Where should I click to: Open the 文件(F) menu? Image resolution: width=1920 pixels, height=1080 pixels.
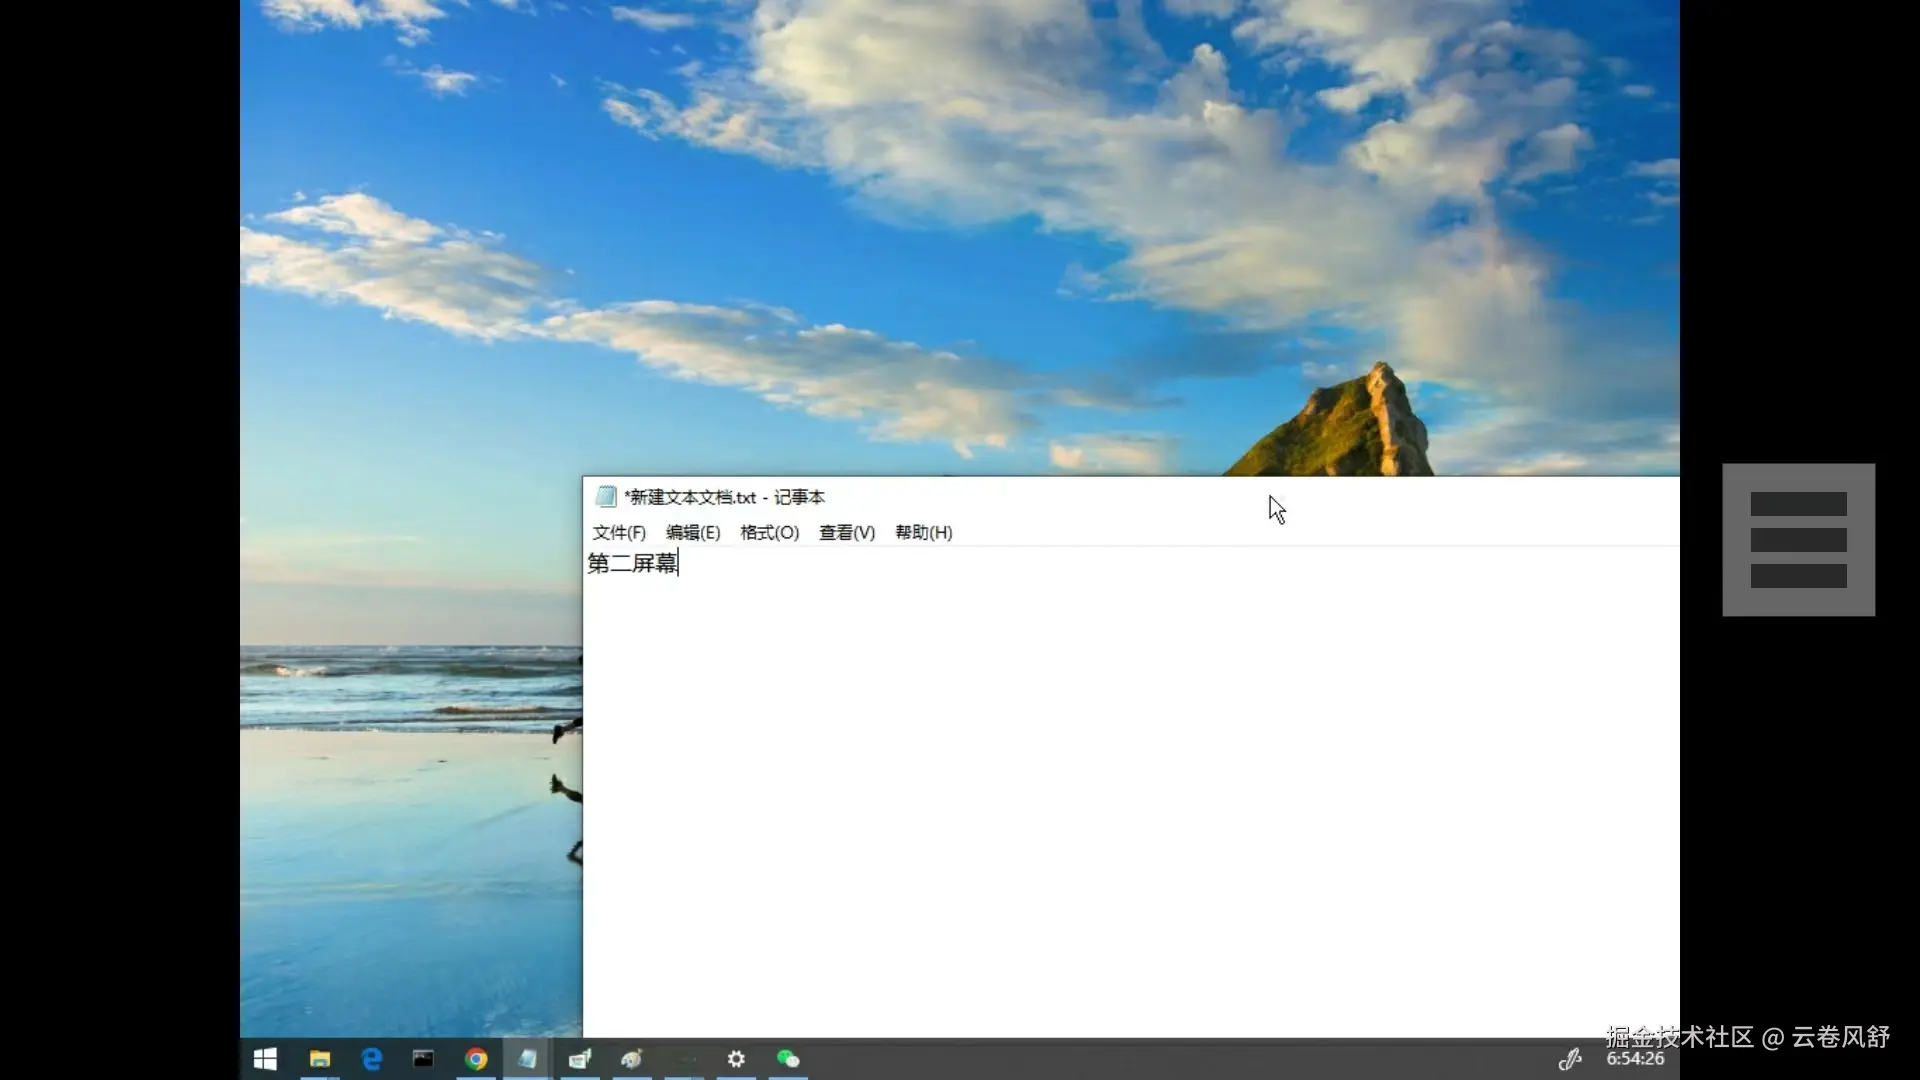point(619,533)
